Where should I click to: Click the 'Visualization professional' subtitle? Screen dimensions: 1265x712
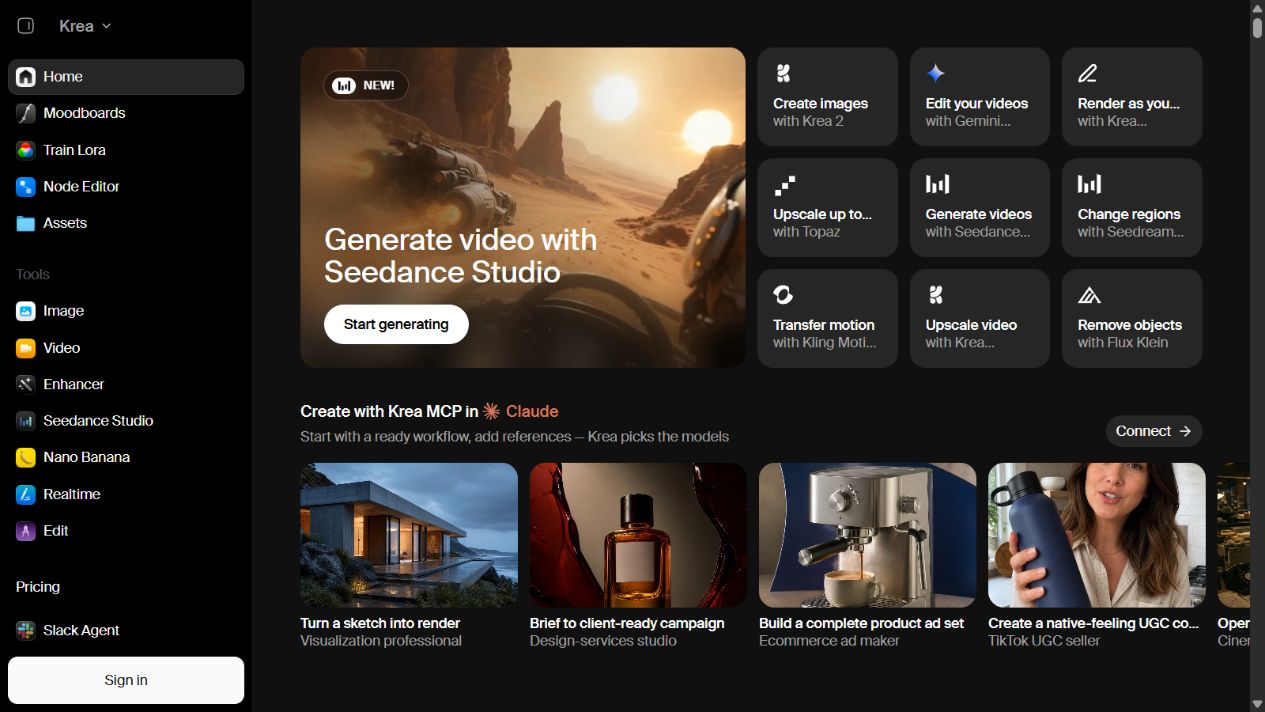[x=381, y=641]
